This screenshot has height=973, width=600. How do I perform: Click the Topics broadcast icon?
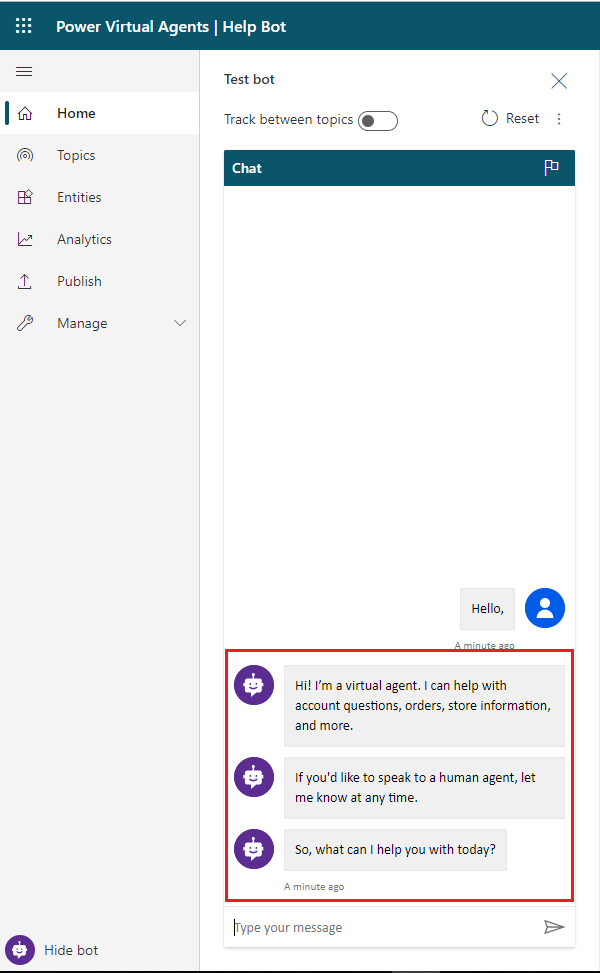pyautogui.click(x=25, y=155)
